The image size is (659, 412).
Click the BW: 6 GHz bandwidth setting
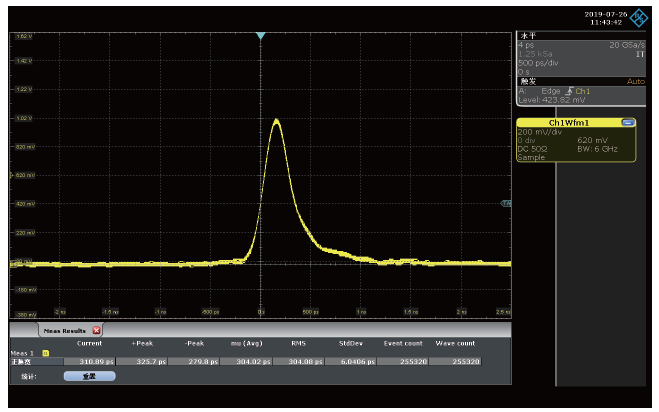[598, 149]
